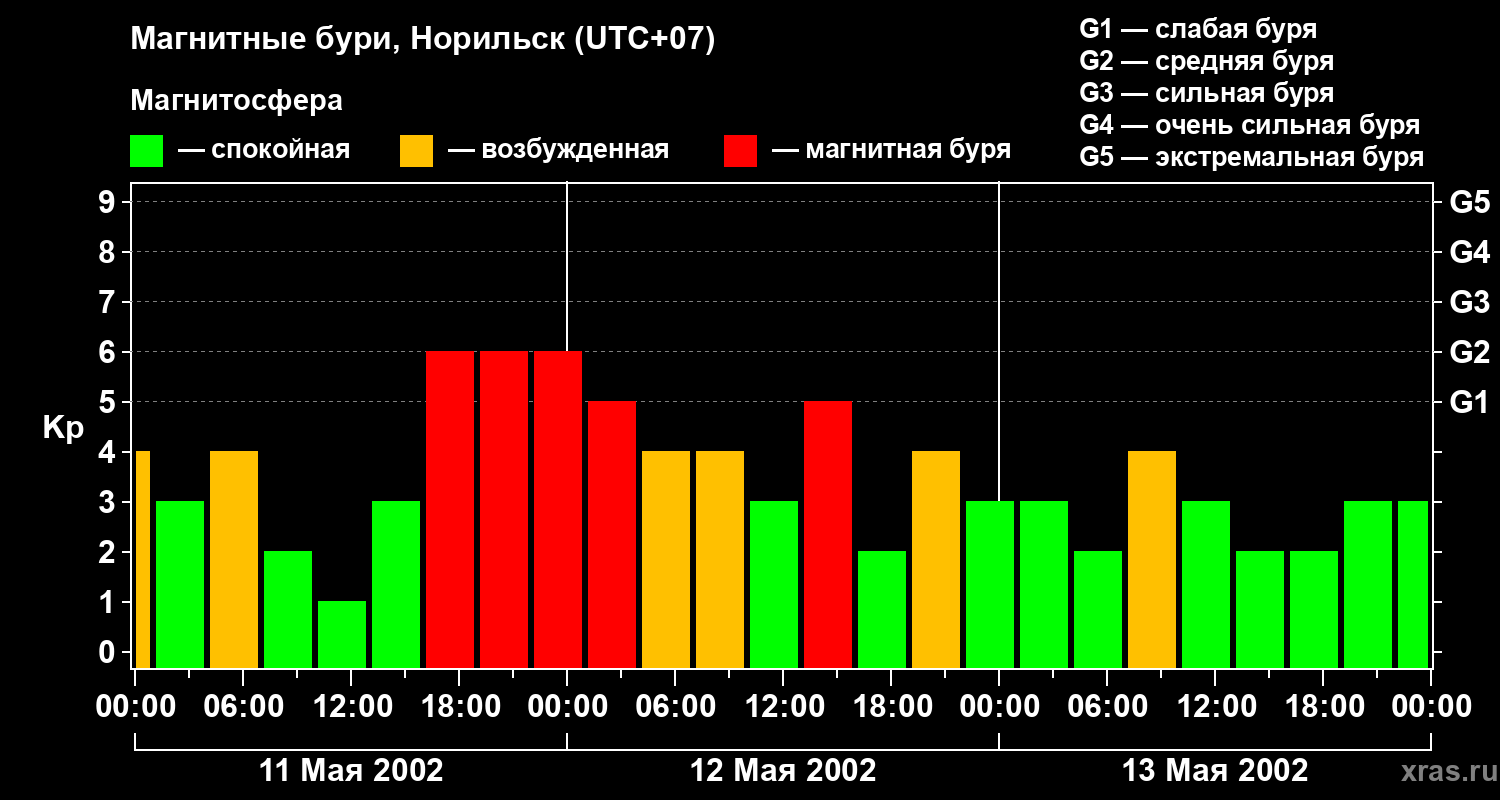1500x800 pixels.
Task: Click the first red bar at 18:00 on 11 May
Action: coord(450,509)
